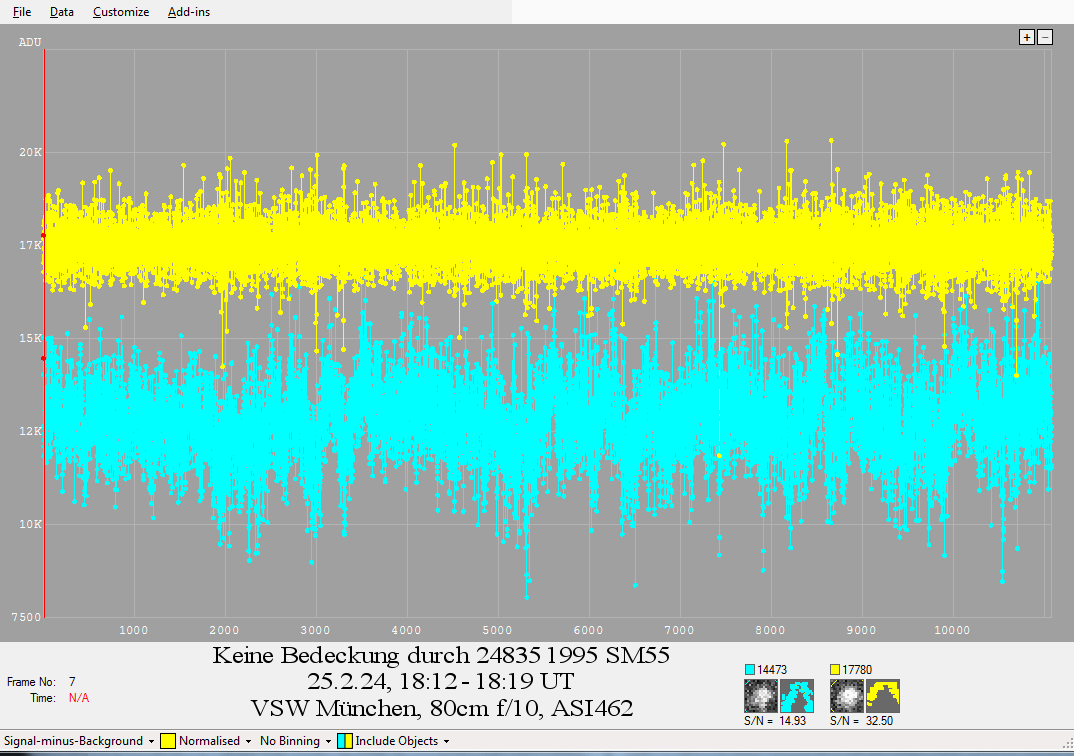Select the cyan star thumbnail image
Viewport: 1074px width, 756px height.
762,695
